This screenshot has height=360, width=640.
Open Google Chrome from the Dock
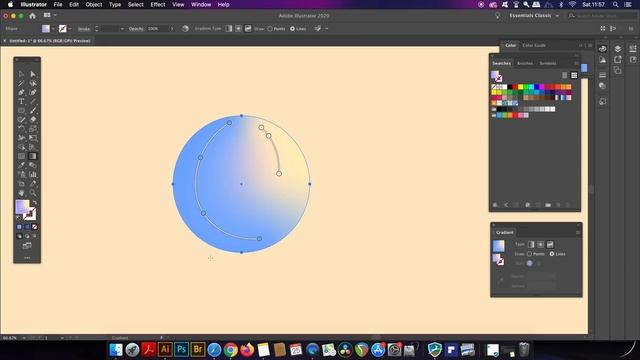coord(231,350)
